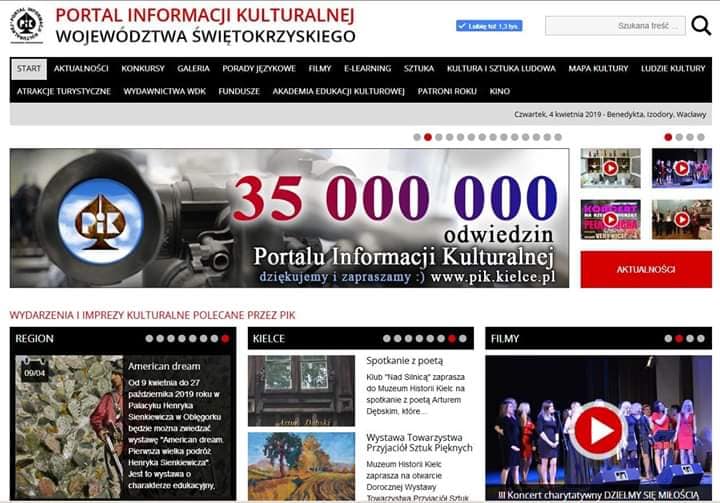
Task: Select first dot in FILMY panel pager
Action: (x=668, y=339)
